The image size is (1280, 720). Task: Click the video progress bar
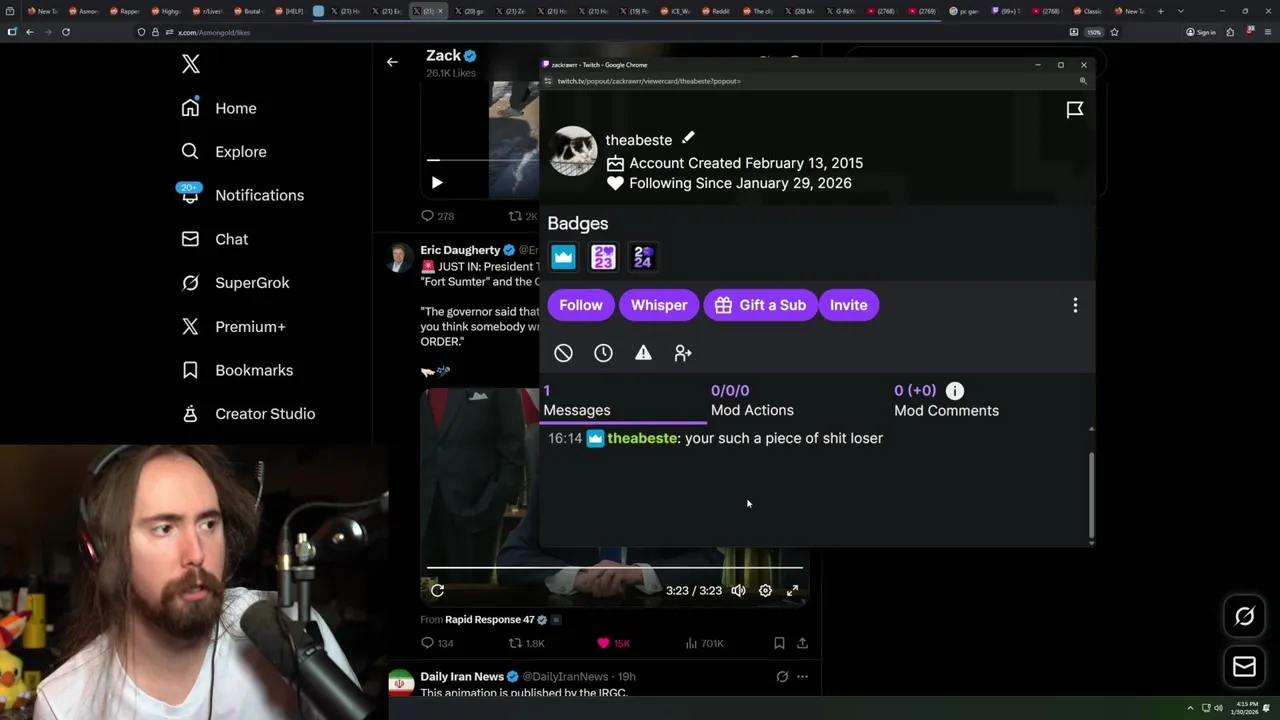(x=614, y=568)
